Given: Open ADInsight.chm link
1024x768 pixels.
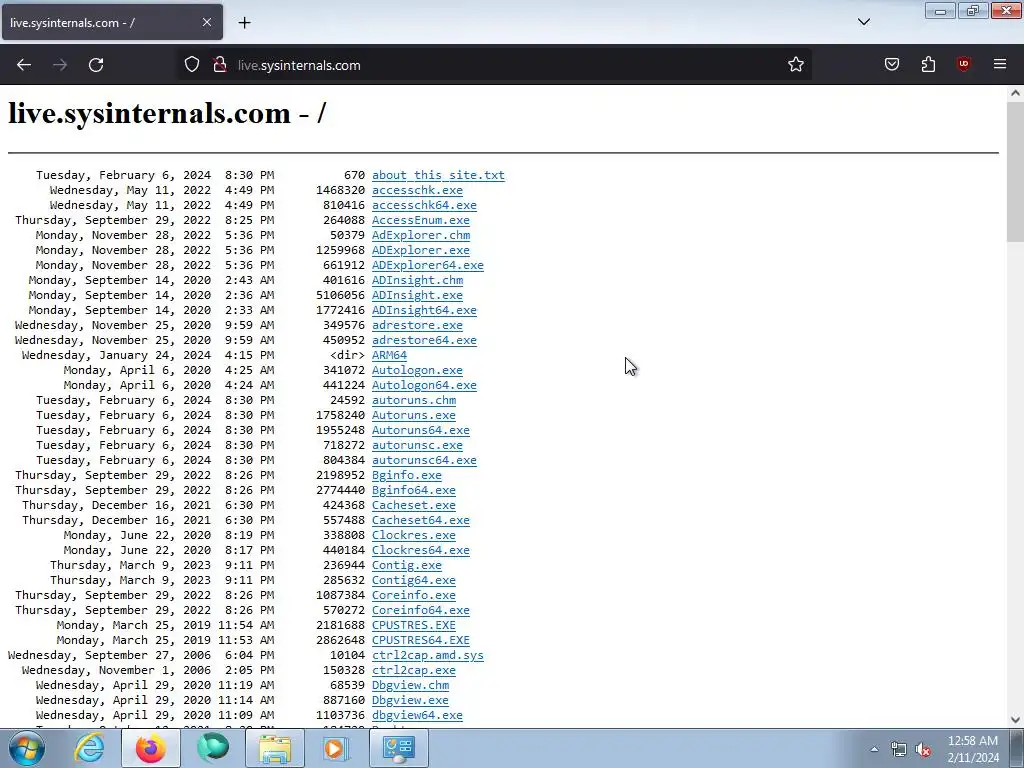Looking at the screenshot, I should (x=417, y=280).
